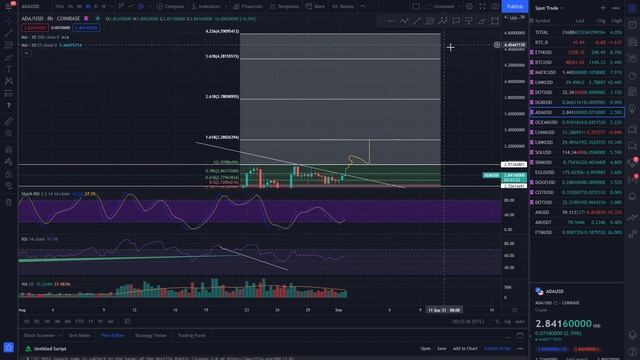The width and height of the screenshot is (640, 360).
Task: Select the trend line drawing tool
Action: tap(8, 33)
